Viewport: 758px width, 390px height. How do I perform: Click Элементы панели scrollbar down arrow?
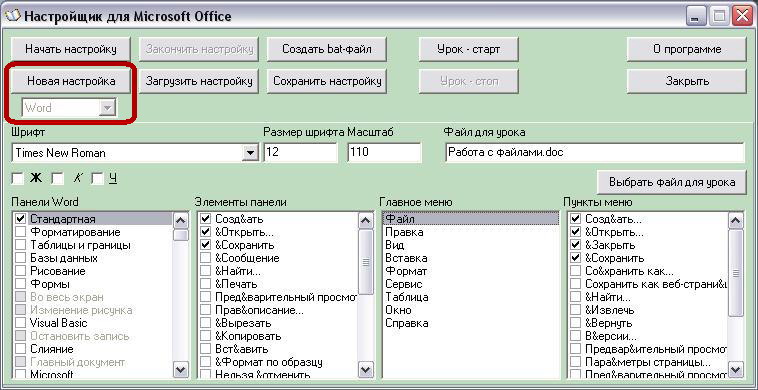coord(366,370)
